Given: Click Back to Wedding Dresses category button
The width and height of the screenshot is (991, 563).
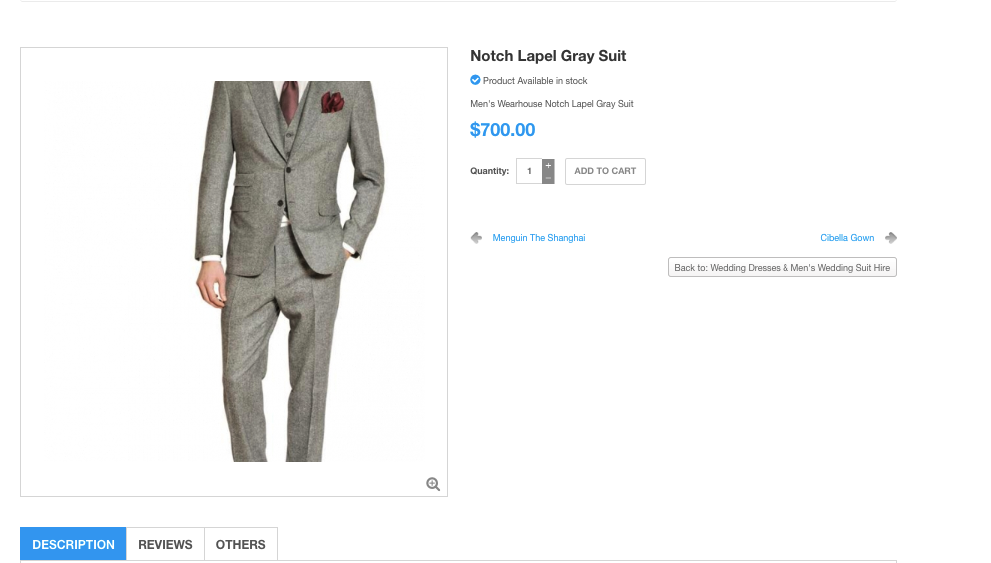Looking at the screenshot, I should (x=782, y=268).
